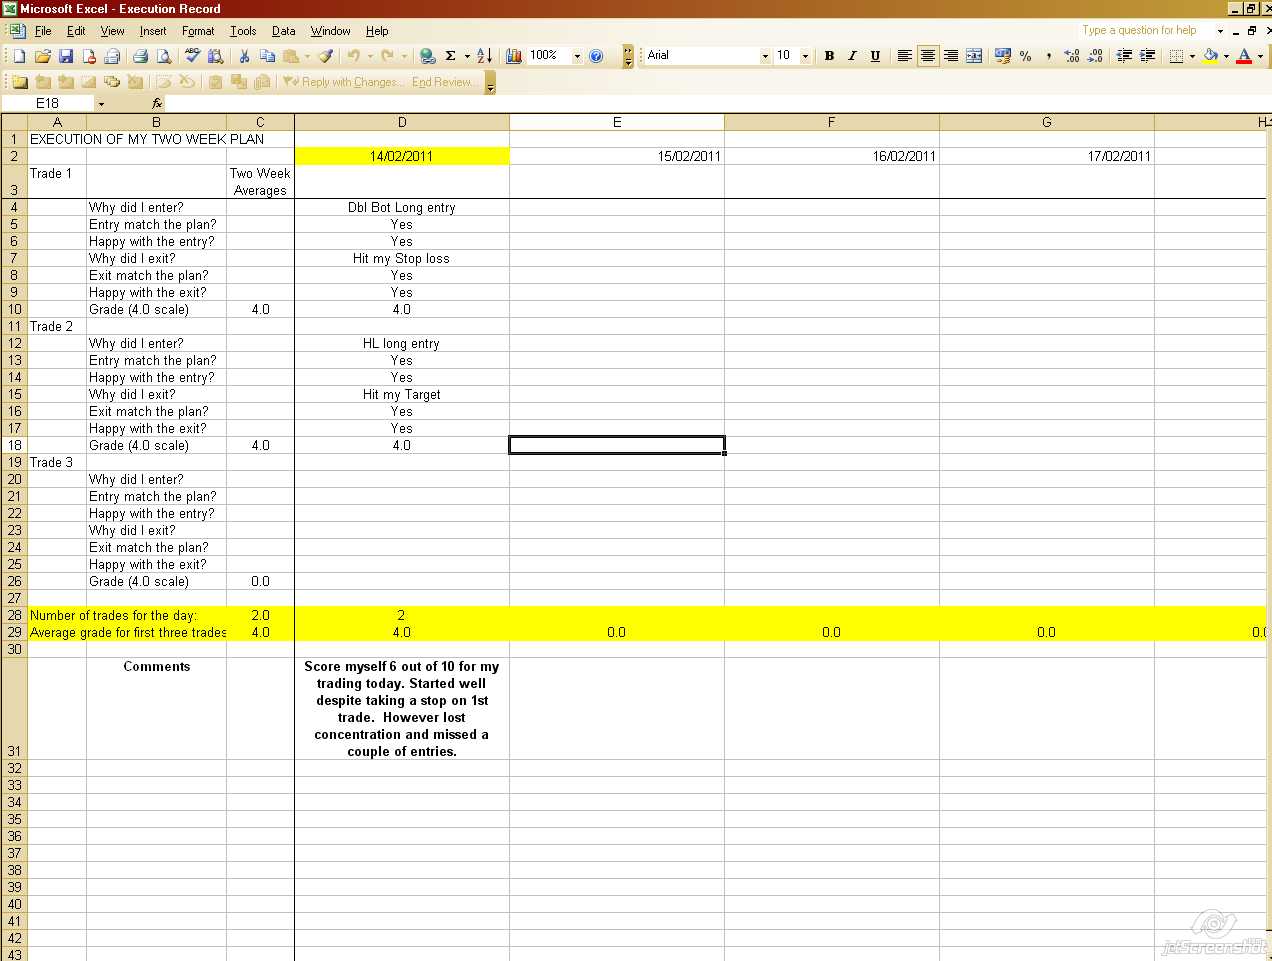Click the Open file folder icon
This screenshot has height=961, width=1272.
click(x=42, y=56)
